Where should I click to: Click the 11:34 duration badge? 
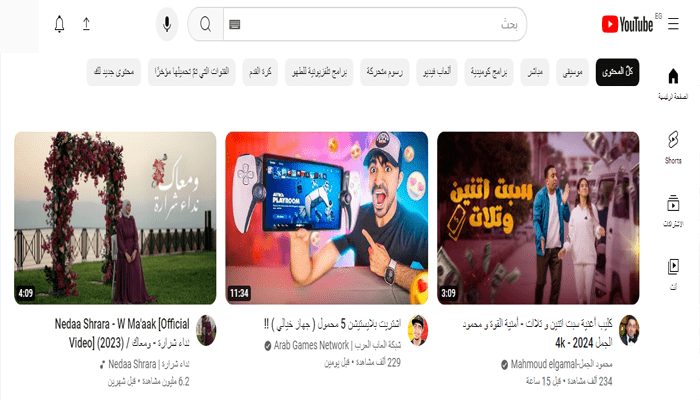(239, 293)
